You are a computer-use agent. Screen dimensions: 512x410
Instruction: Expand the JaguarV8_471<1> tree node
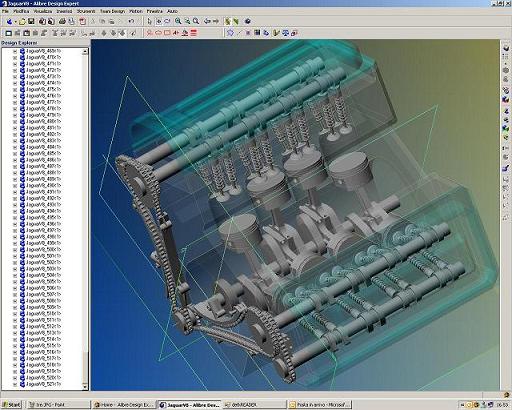15,64
